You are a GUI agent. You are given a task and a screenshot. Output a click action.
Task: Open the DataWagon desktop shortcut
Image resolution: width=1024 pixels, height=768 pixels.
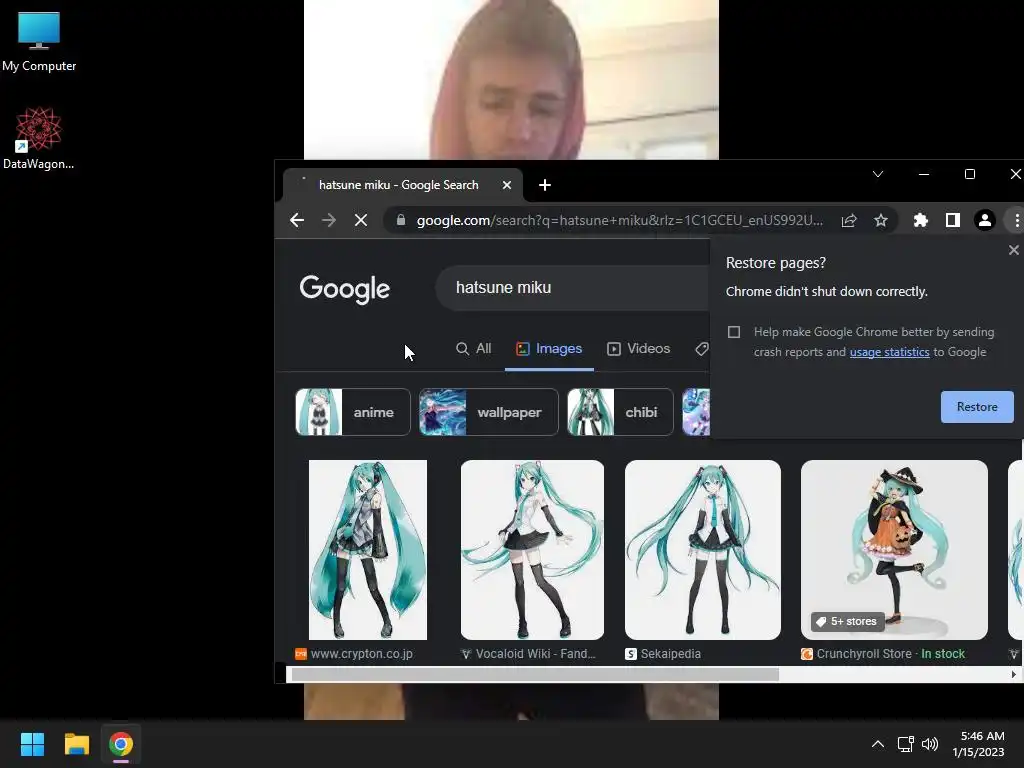pos(39,138)
